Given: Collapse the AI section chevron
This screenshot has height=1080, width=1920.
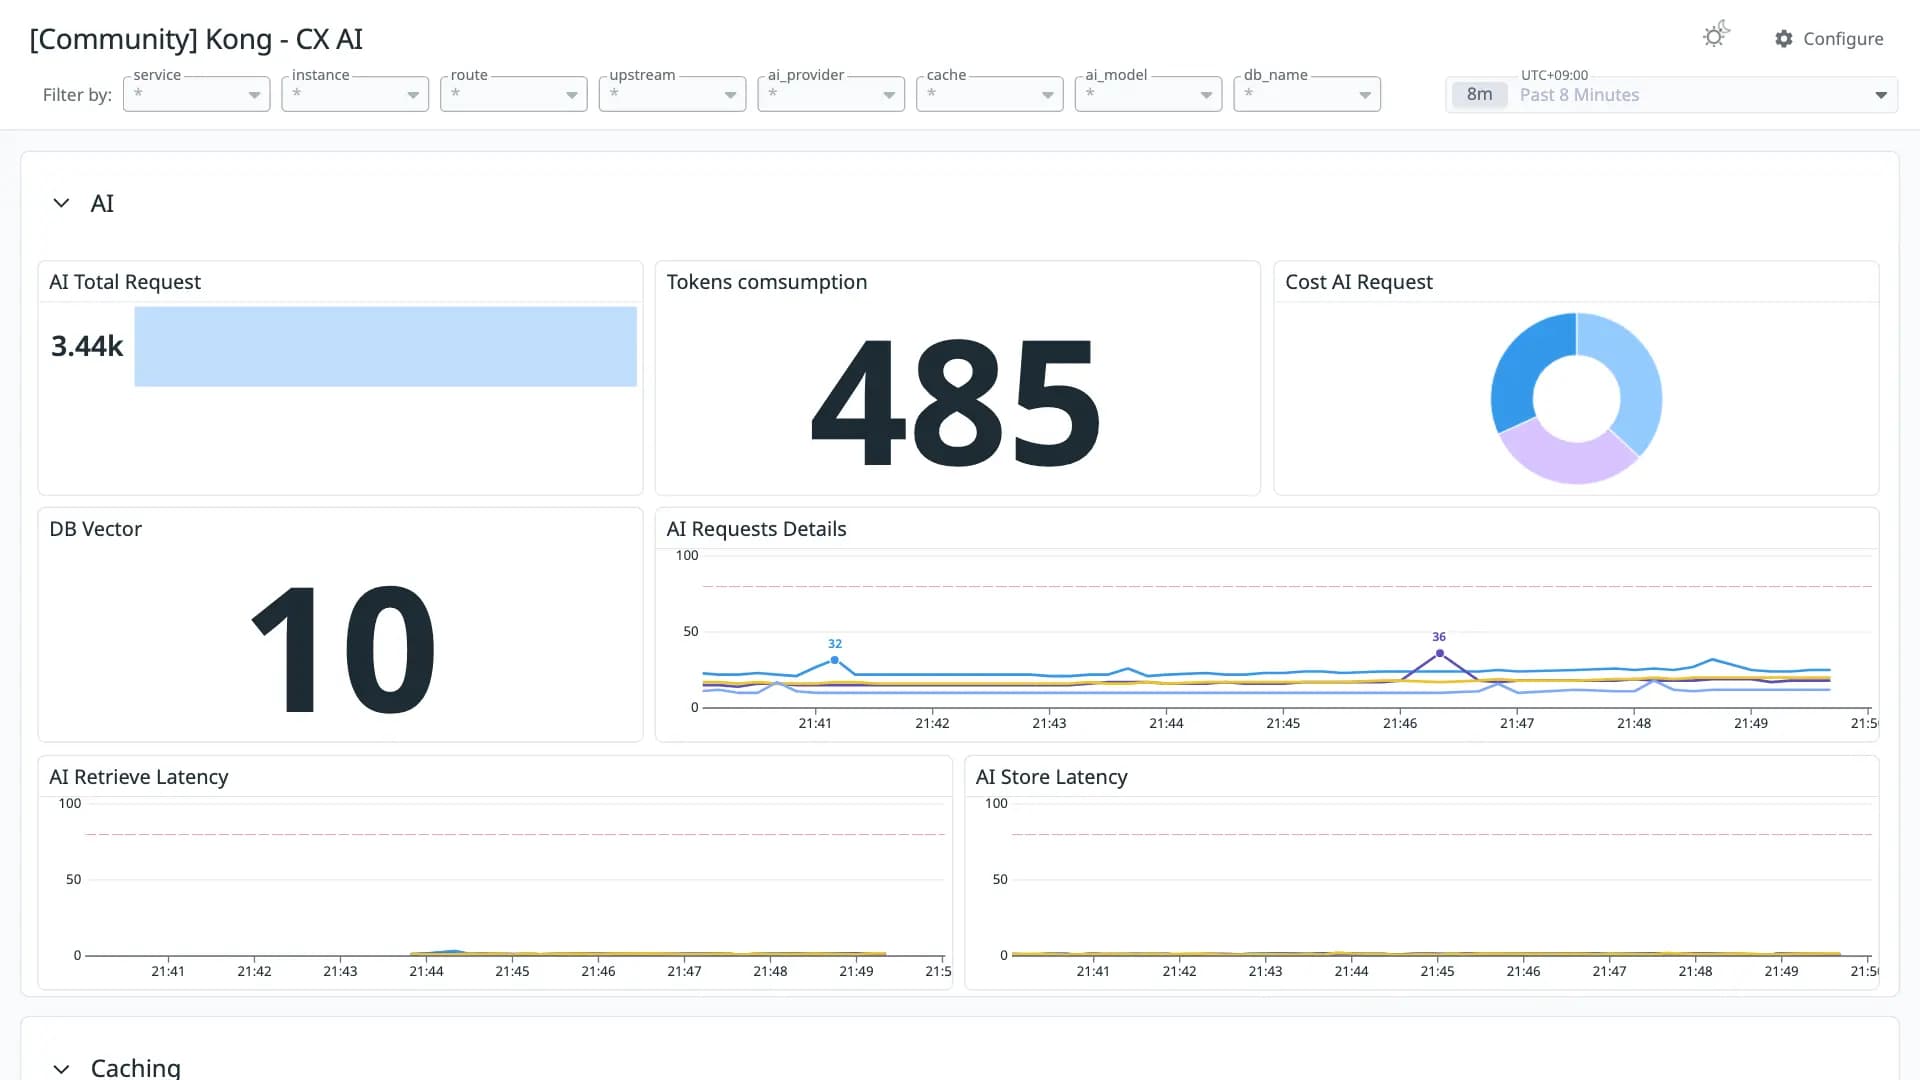Looking at the screenshot, I should (61, 203).
